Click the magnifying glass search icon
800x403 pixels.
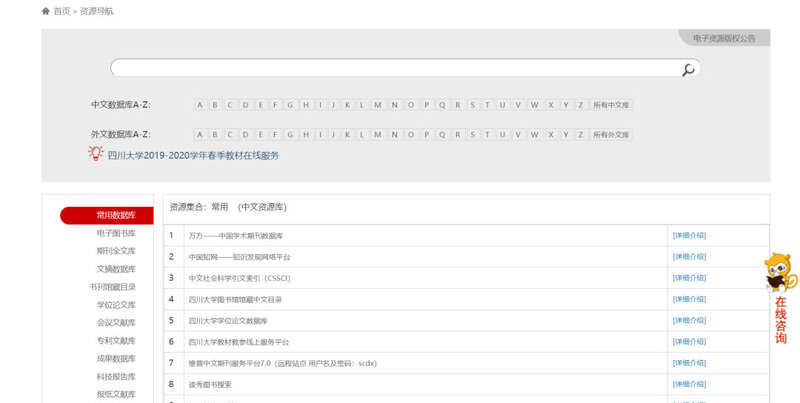(x=688, y=69)
